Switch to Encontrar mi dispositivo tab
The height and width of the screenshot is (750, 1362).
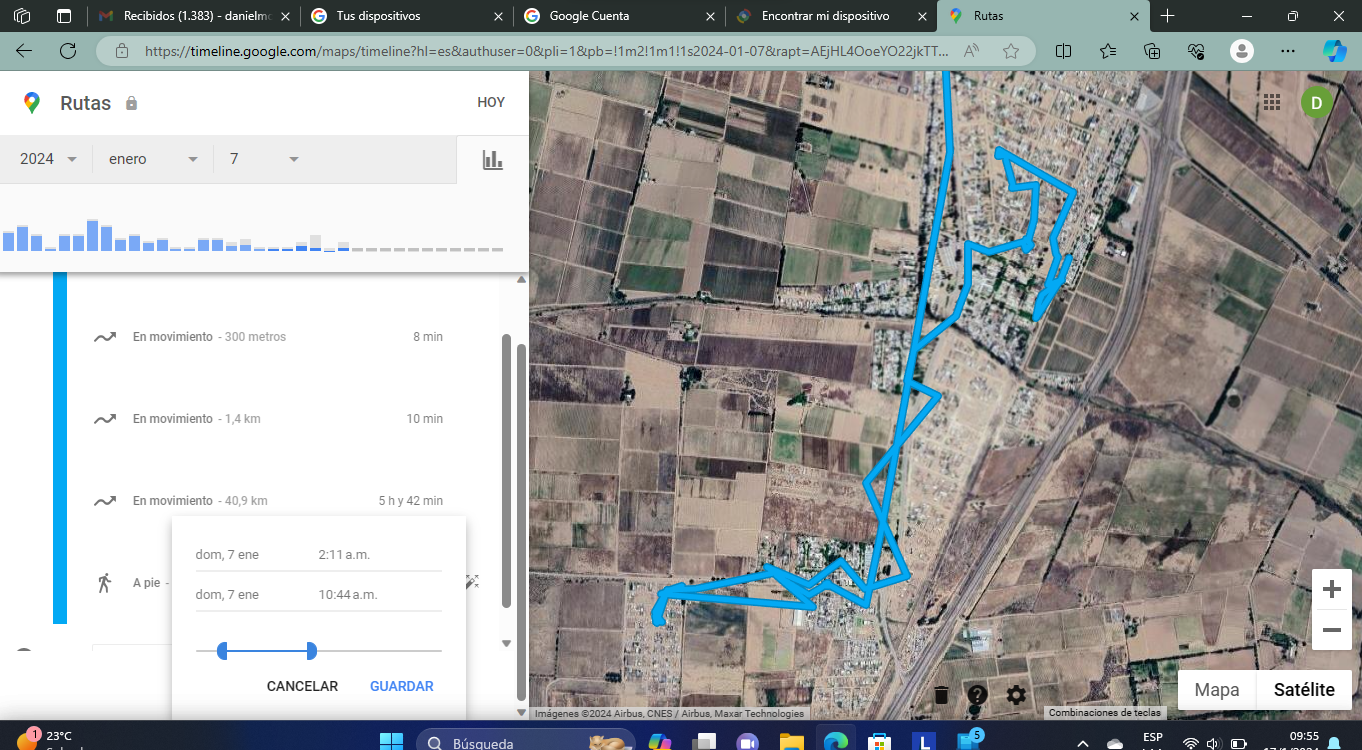(830, 16)
